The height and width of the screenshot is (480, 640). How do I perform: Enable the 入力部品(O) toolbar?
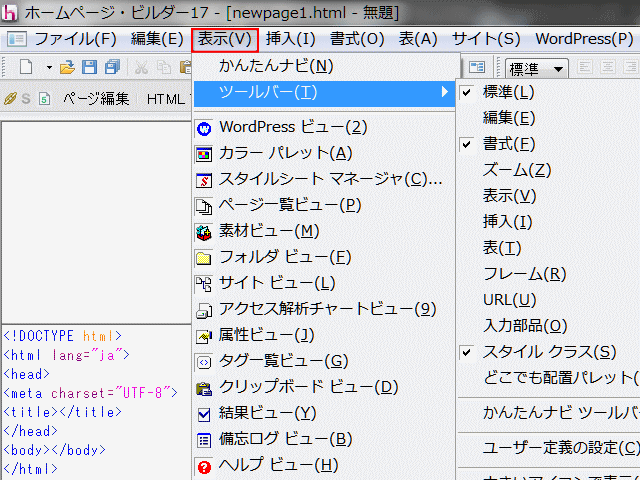tap(549, 327)
